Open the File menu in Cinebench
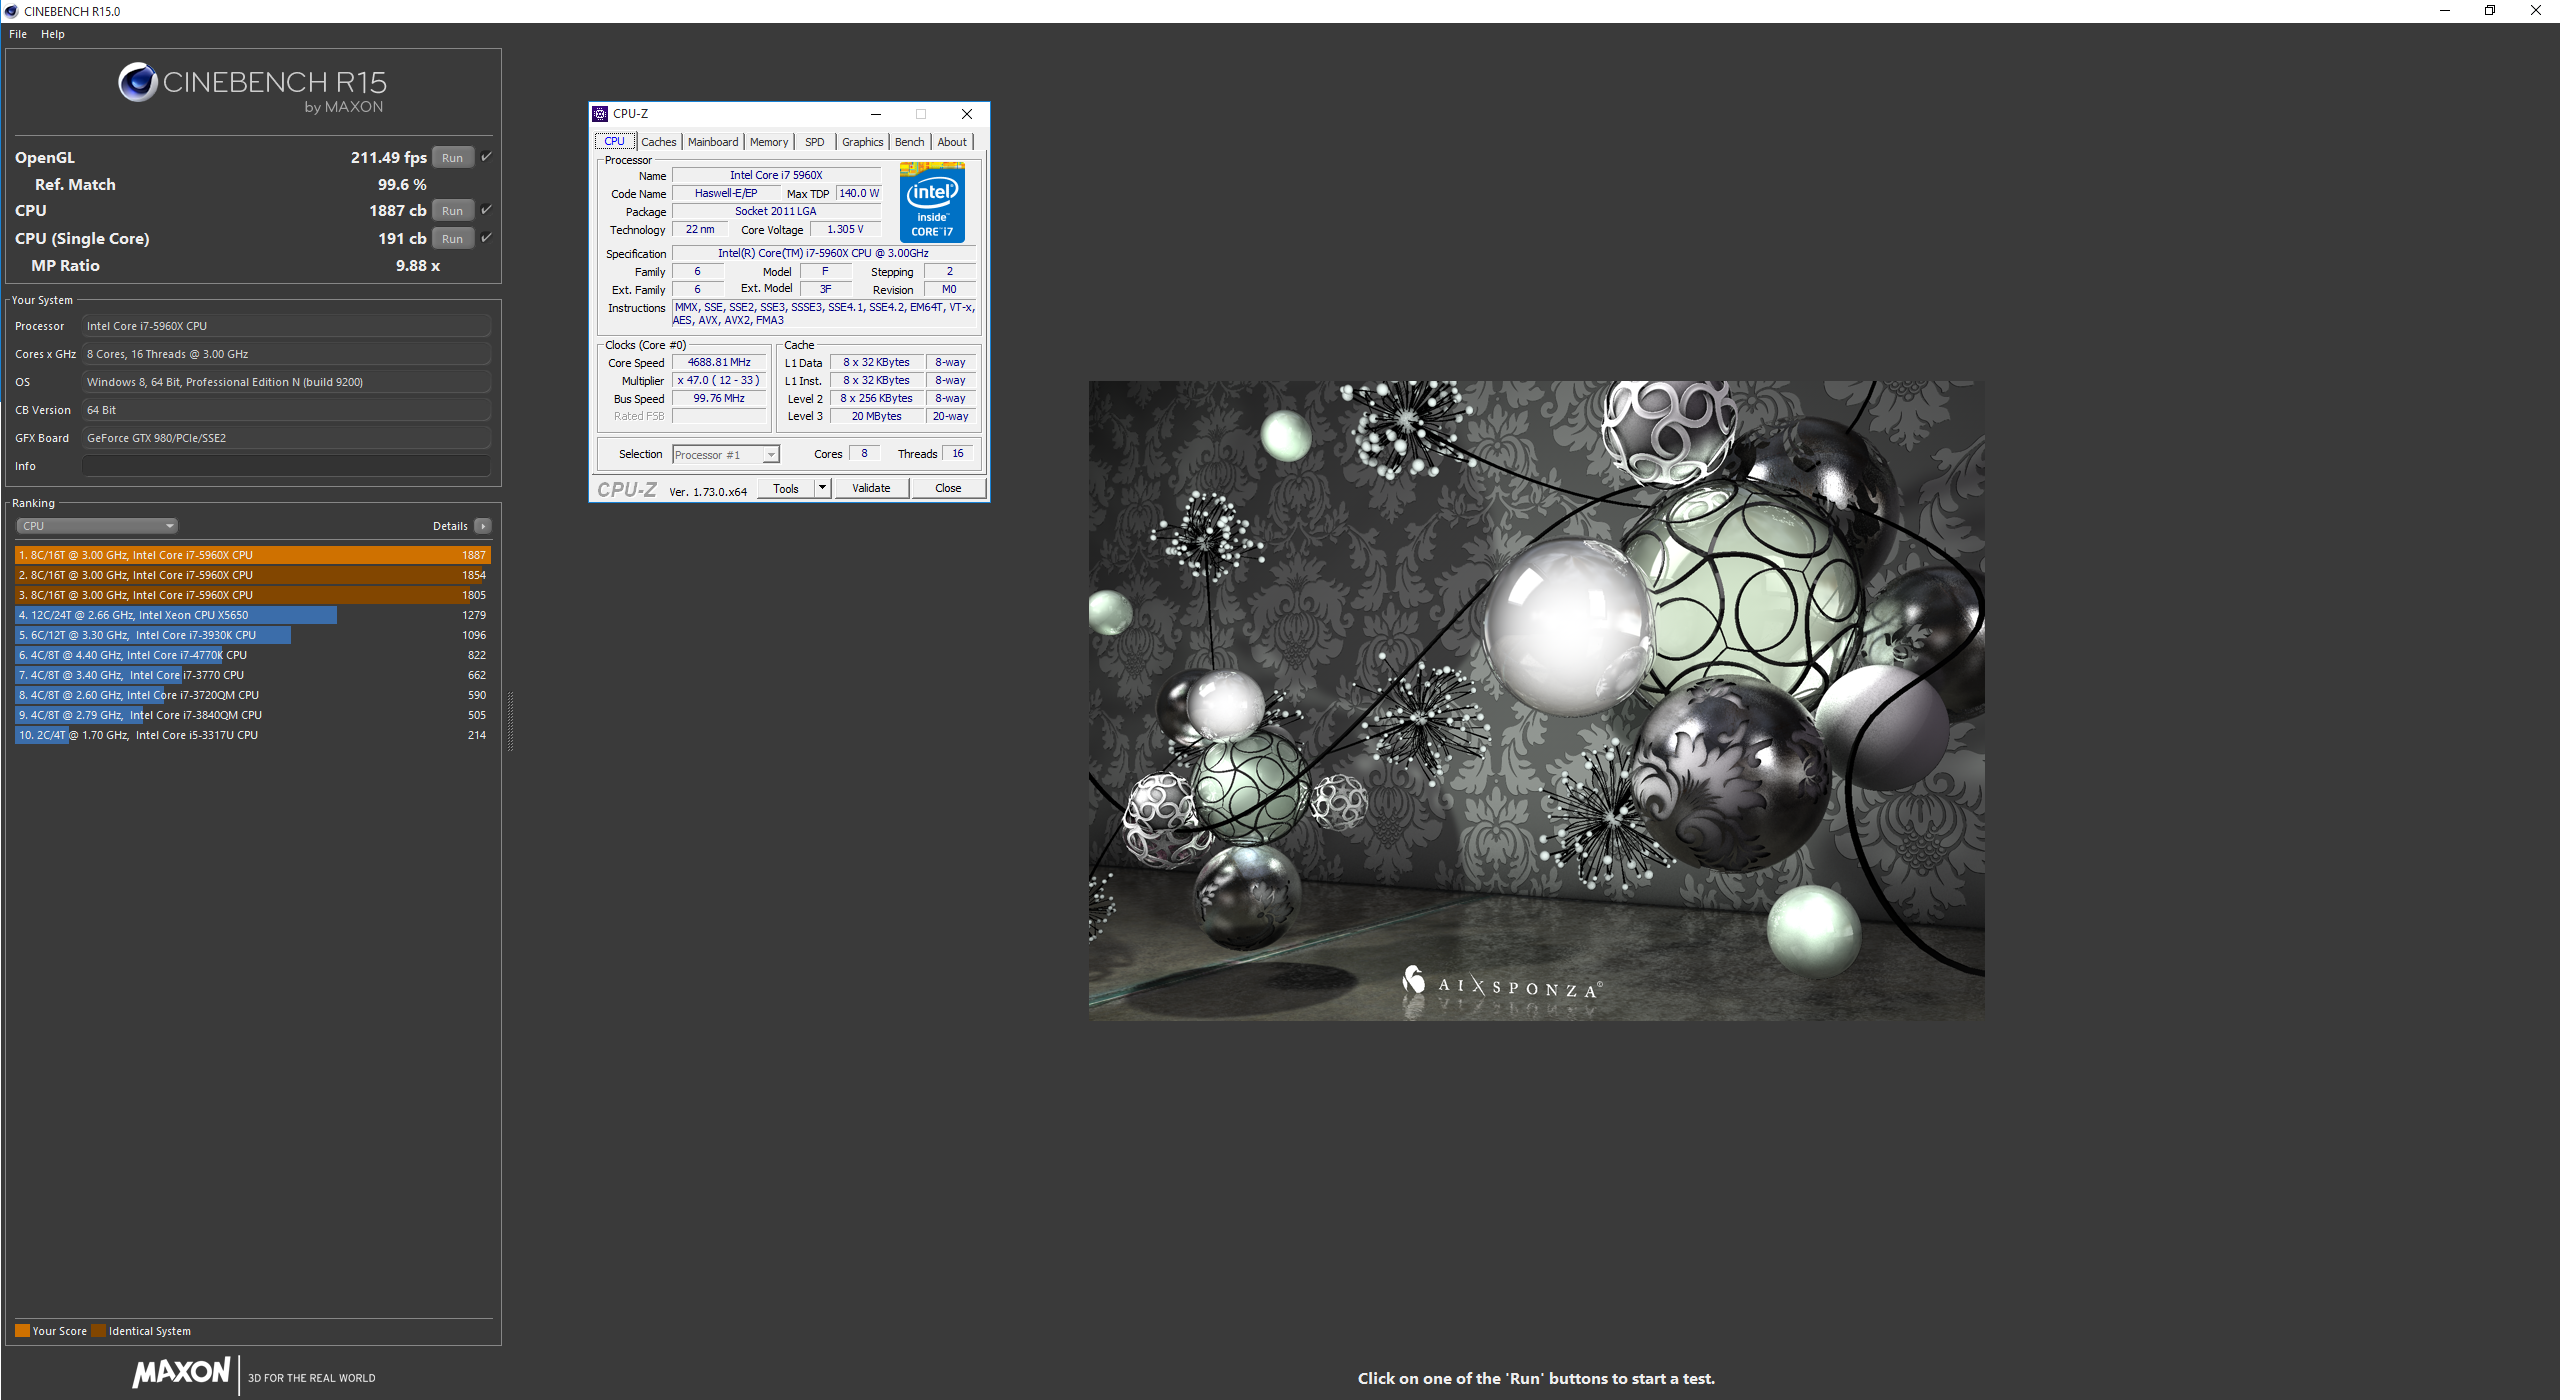 (18, 34)
